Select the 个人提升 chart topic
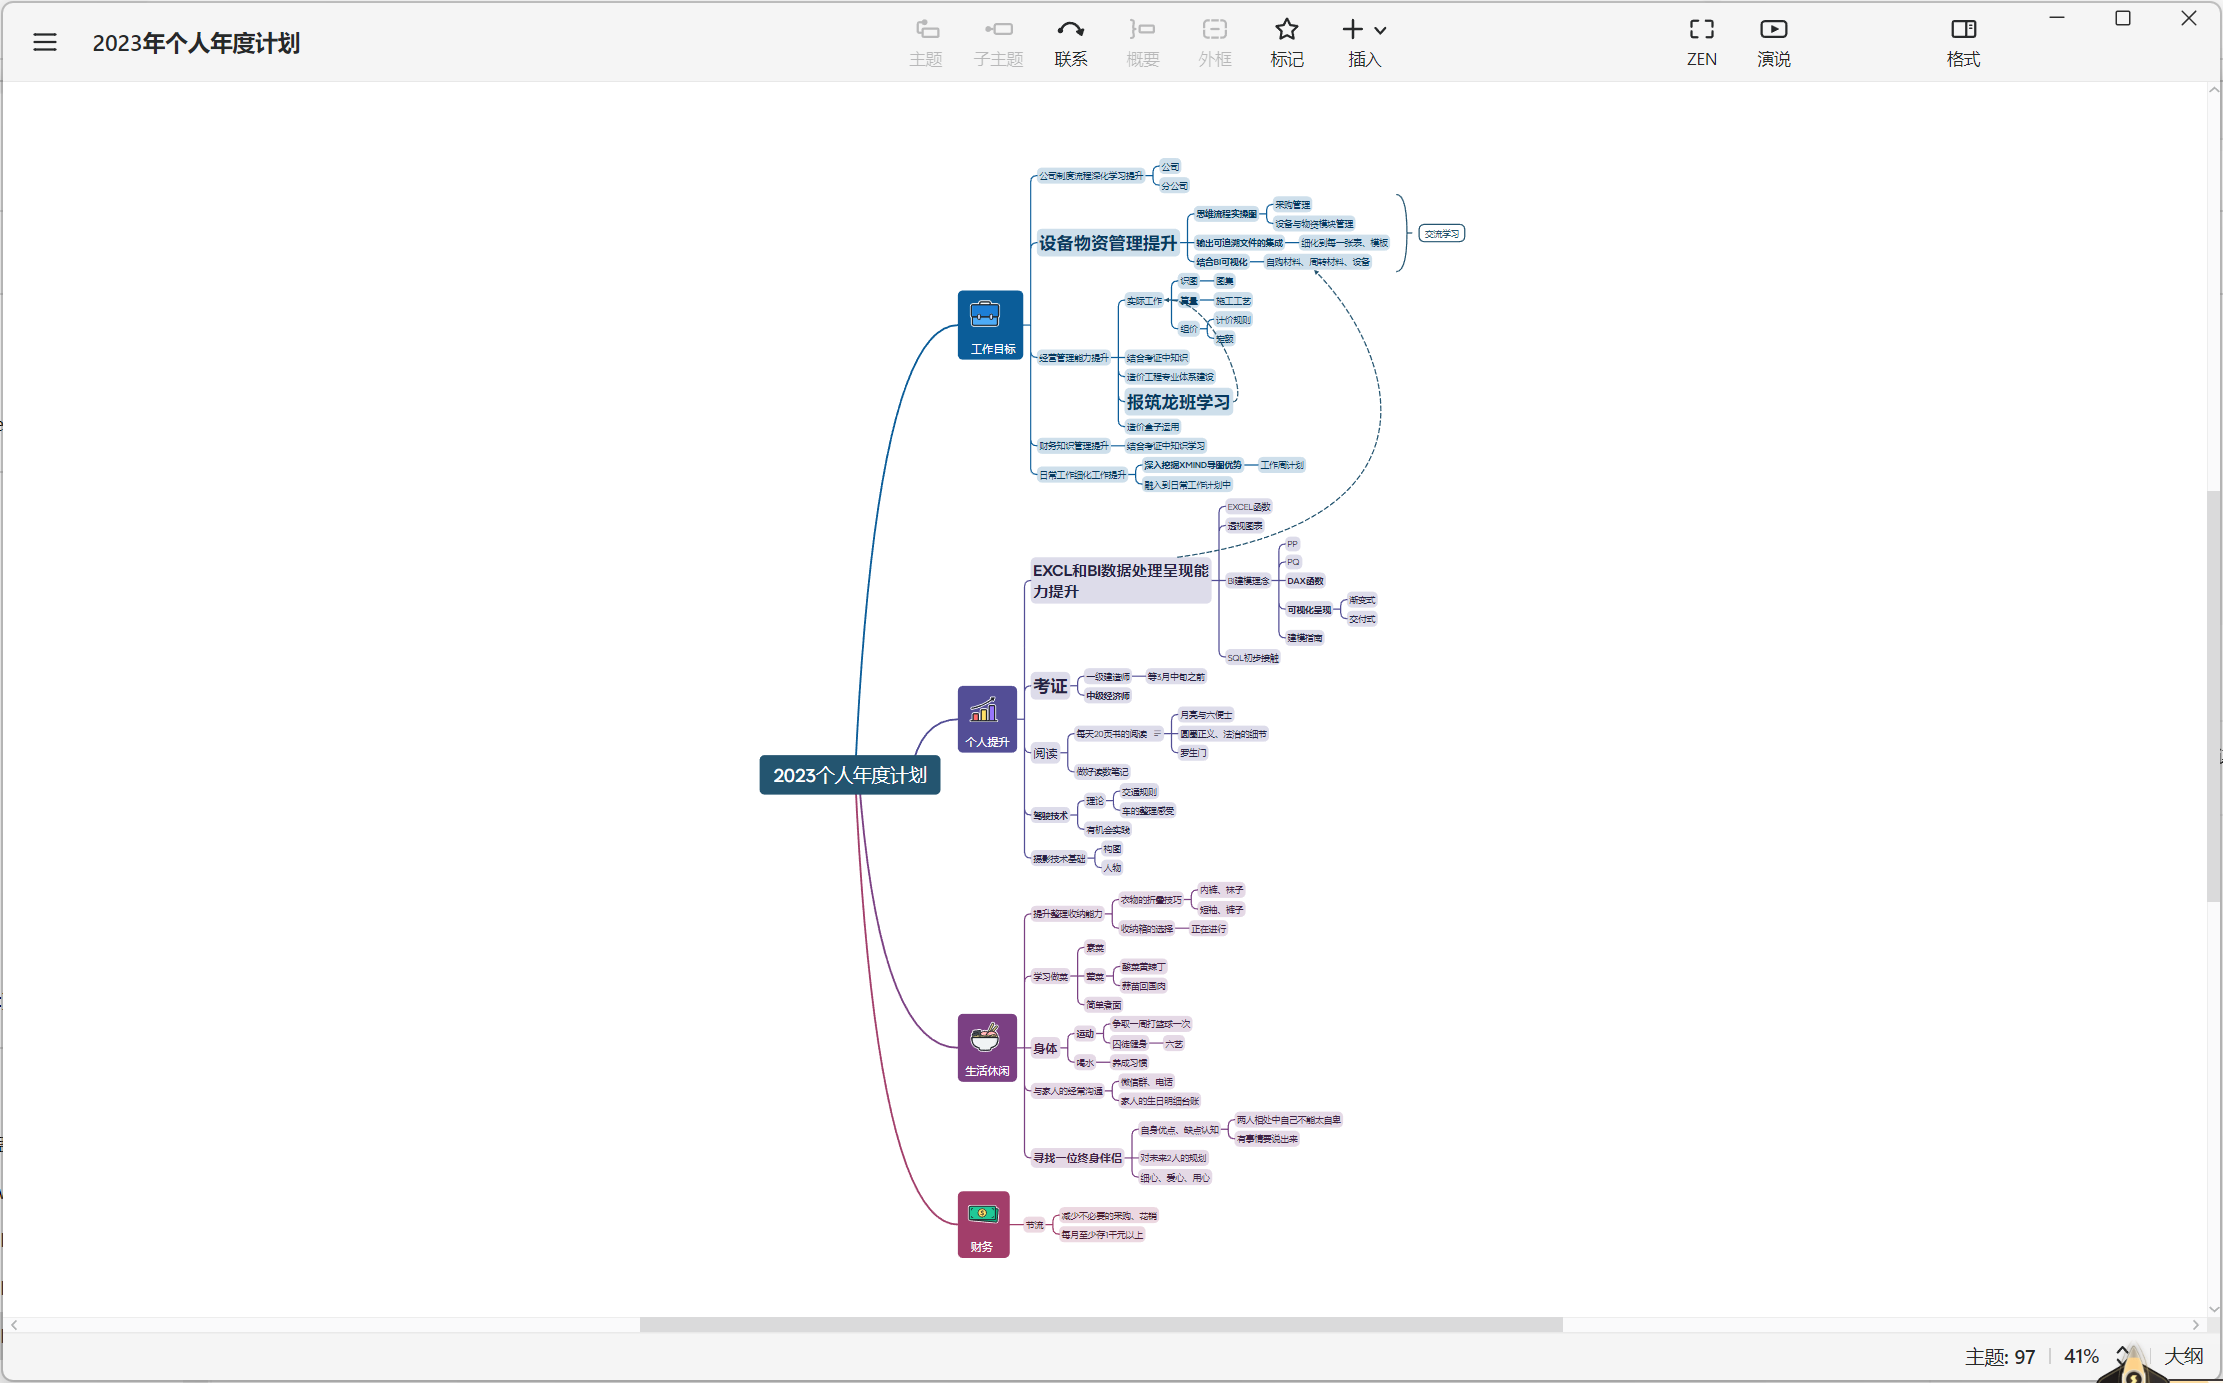 pyautogui.click(x=987, y=718)
